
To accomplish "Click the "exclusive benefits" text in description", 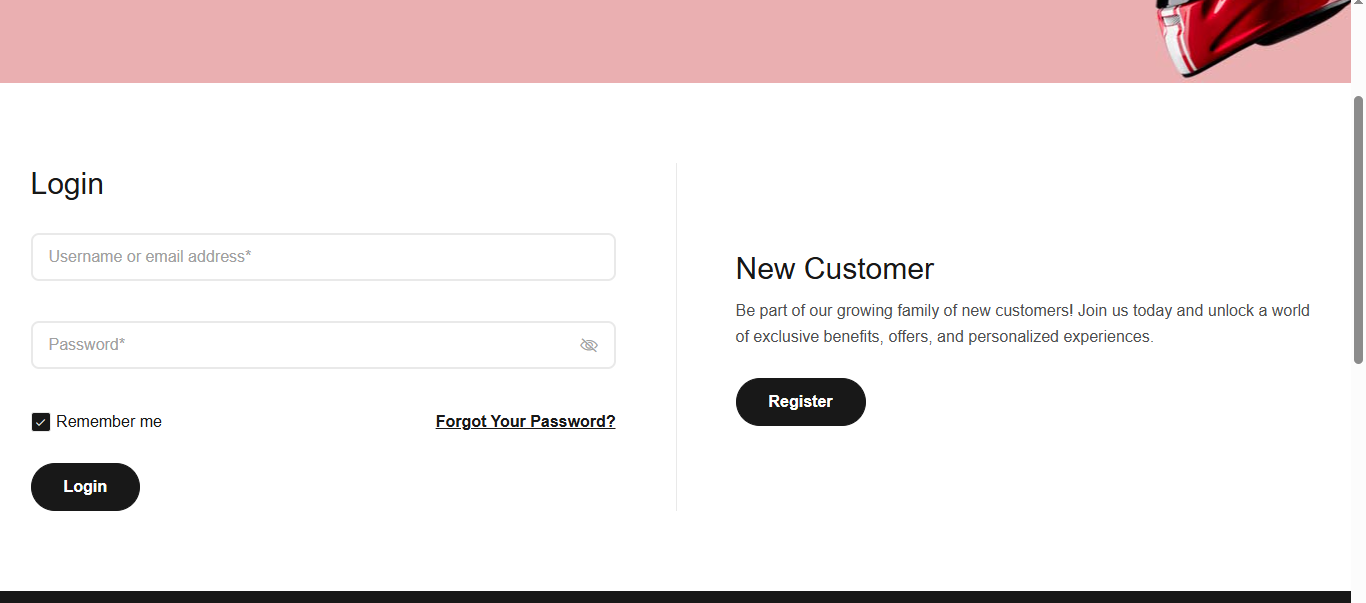I will pyautogui.click(x=818, y=337).
